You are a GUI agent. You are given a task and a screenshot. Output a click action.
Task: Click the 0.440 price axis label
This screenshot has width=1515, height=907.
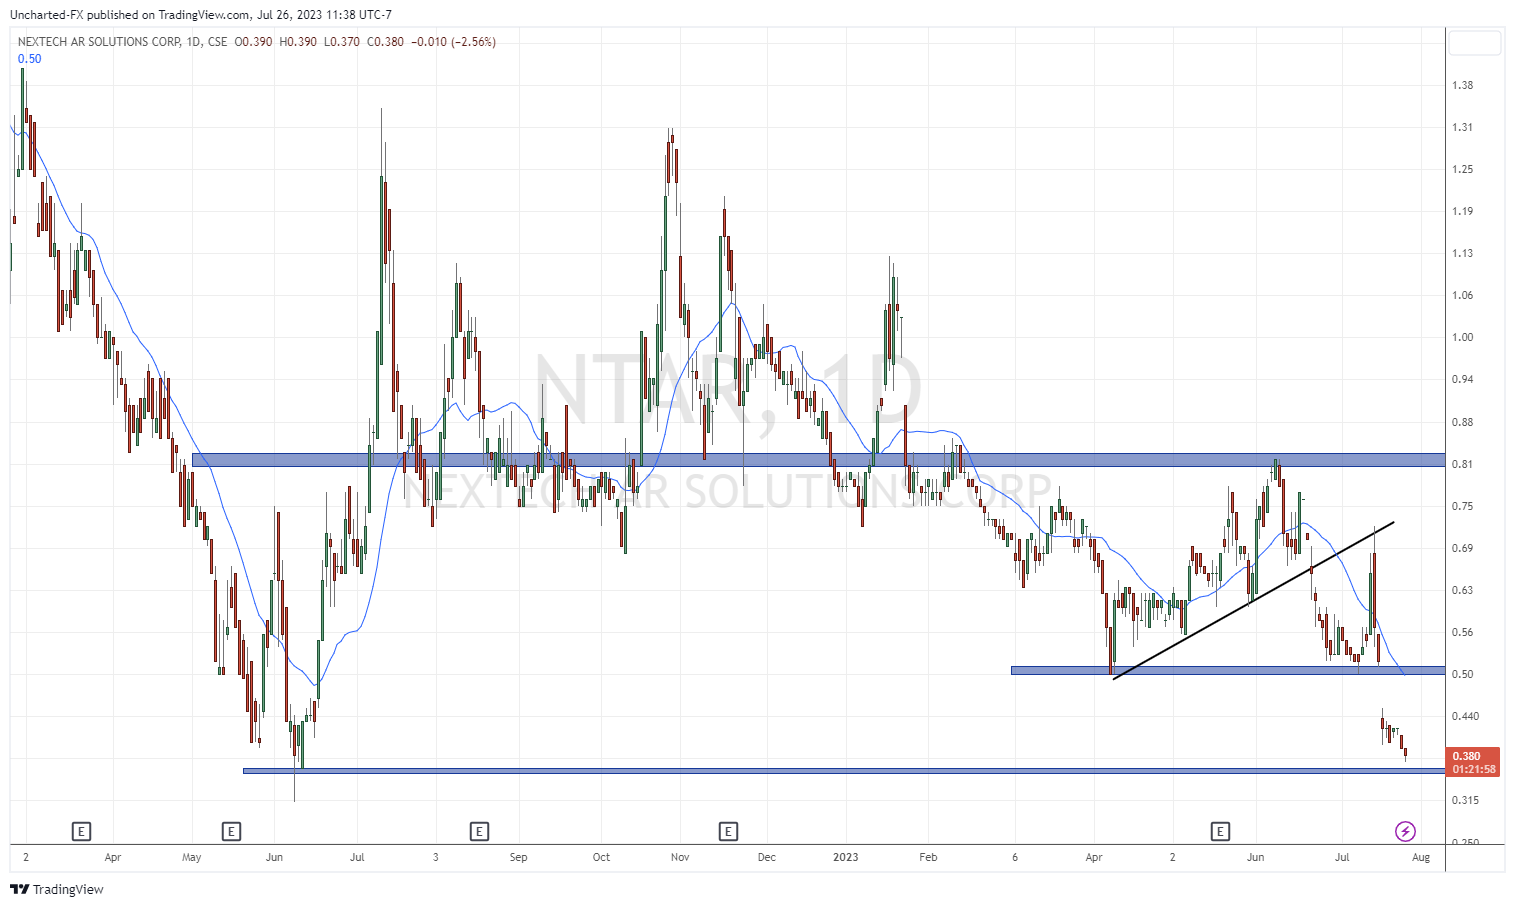tap(1466, 716)
